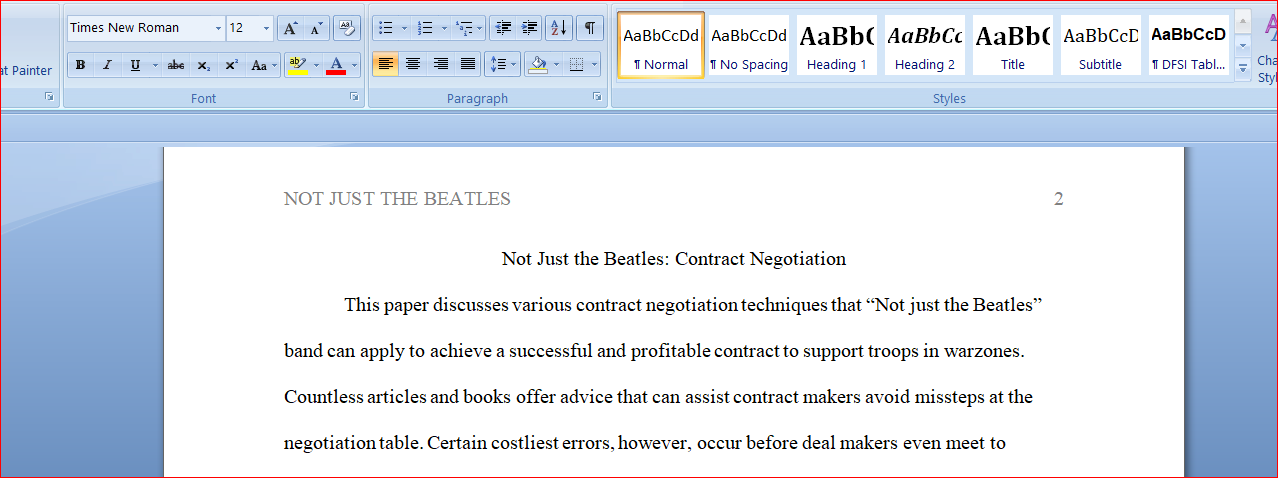Toggle strikethrough formatting

[x=176, y=65]
